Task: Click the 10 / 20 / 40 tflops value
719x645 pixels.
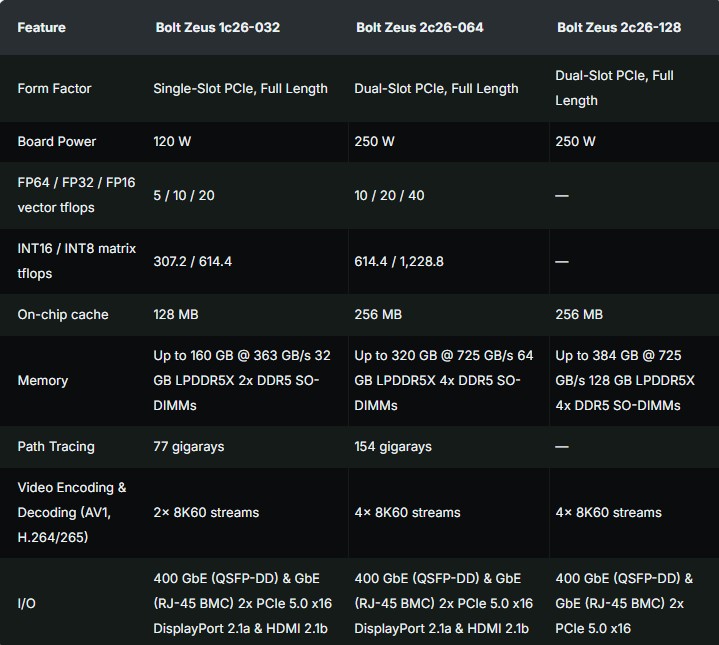Action: (x=389, y=195)
